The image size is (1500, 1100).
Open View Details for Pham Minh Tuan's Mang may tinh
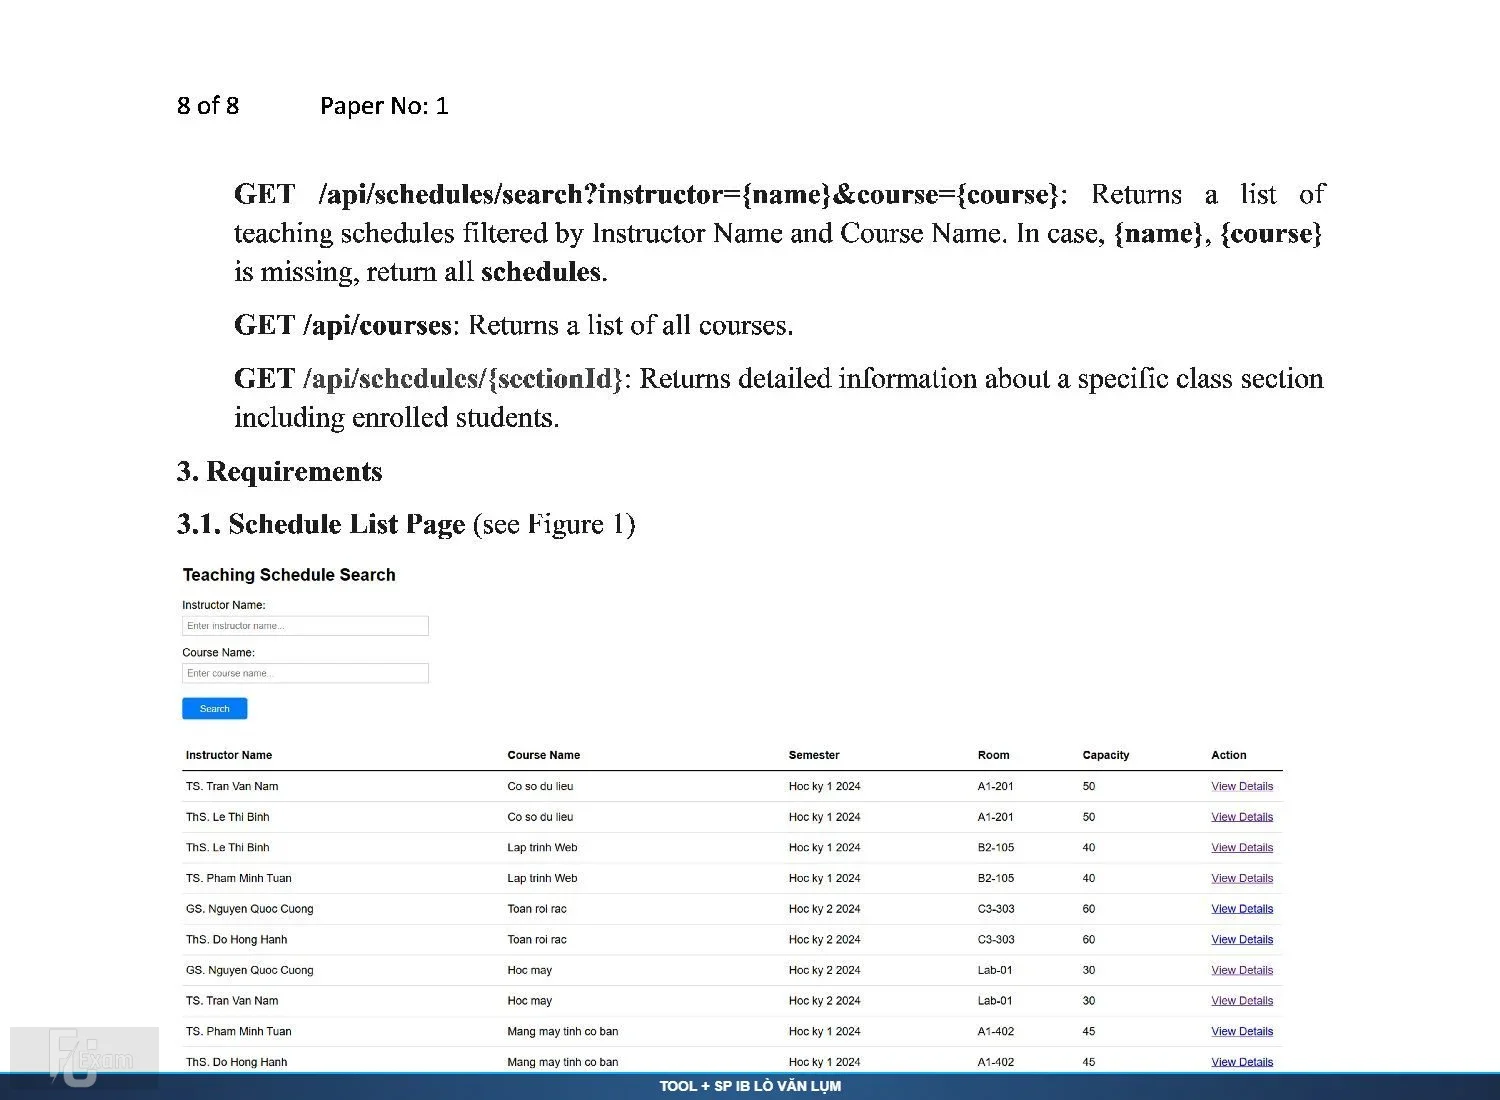click(x=1242, y=1032)
